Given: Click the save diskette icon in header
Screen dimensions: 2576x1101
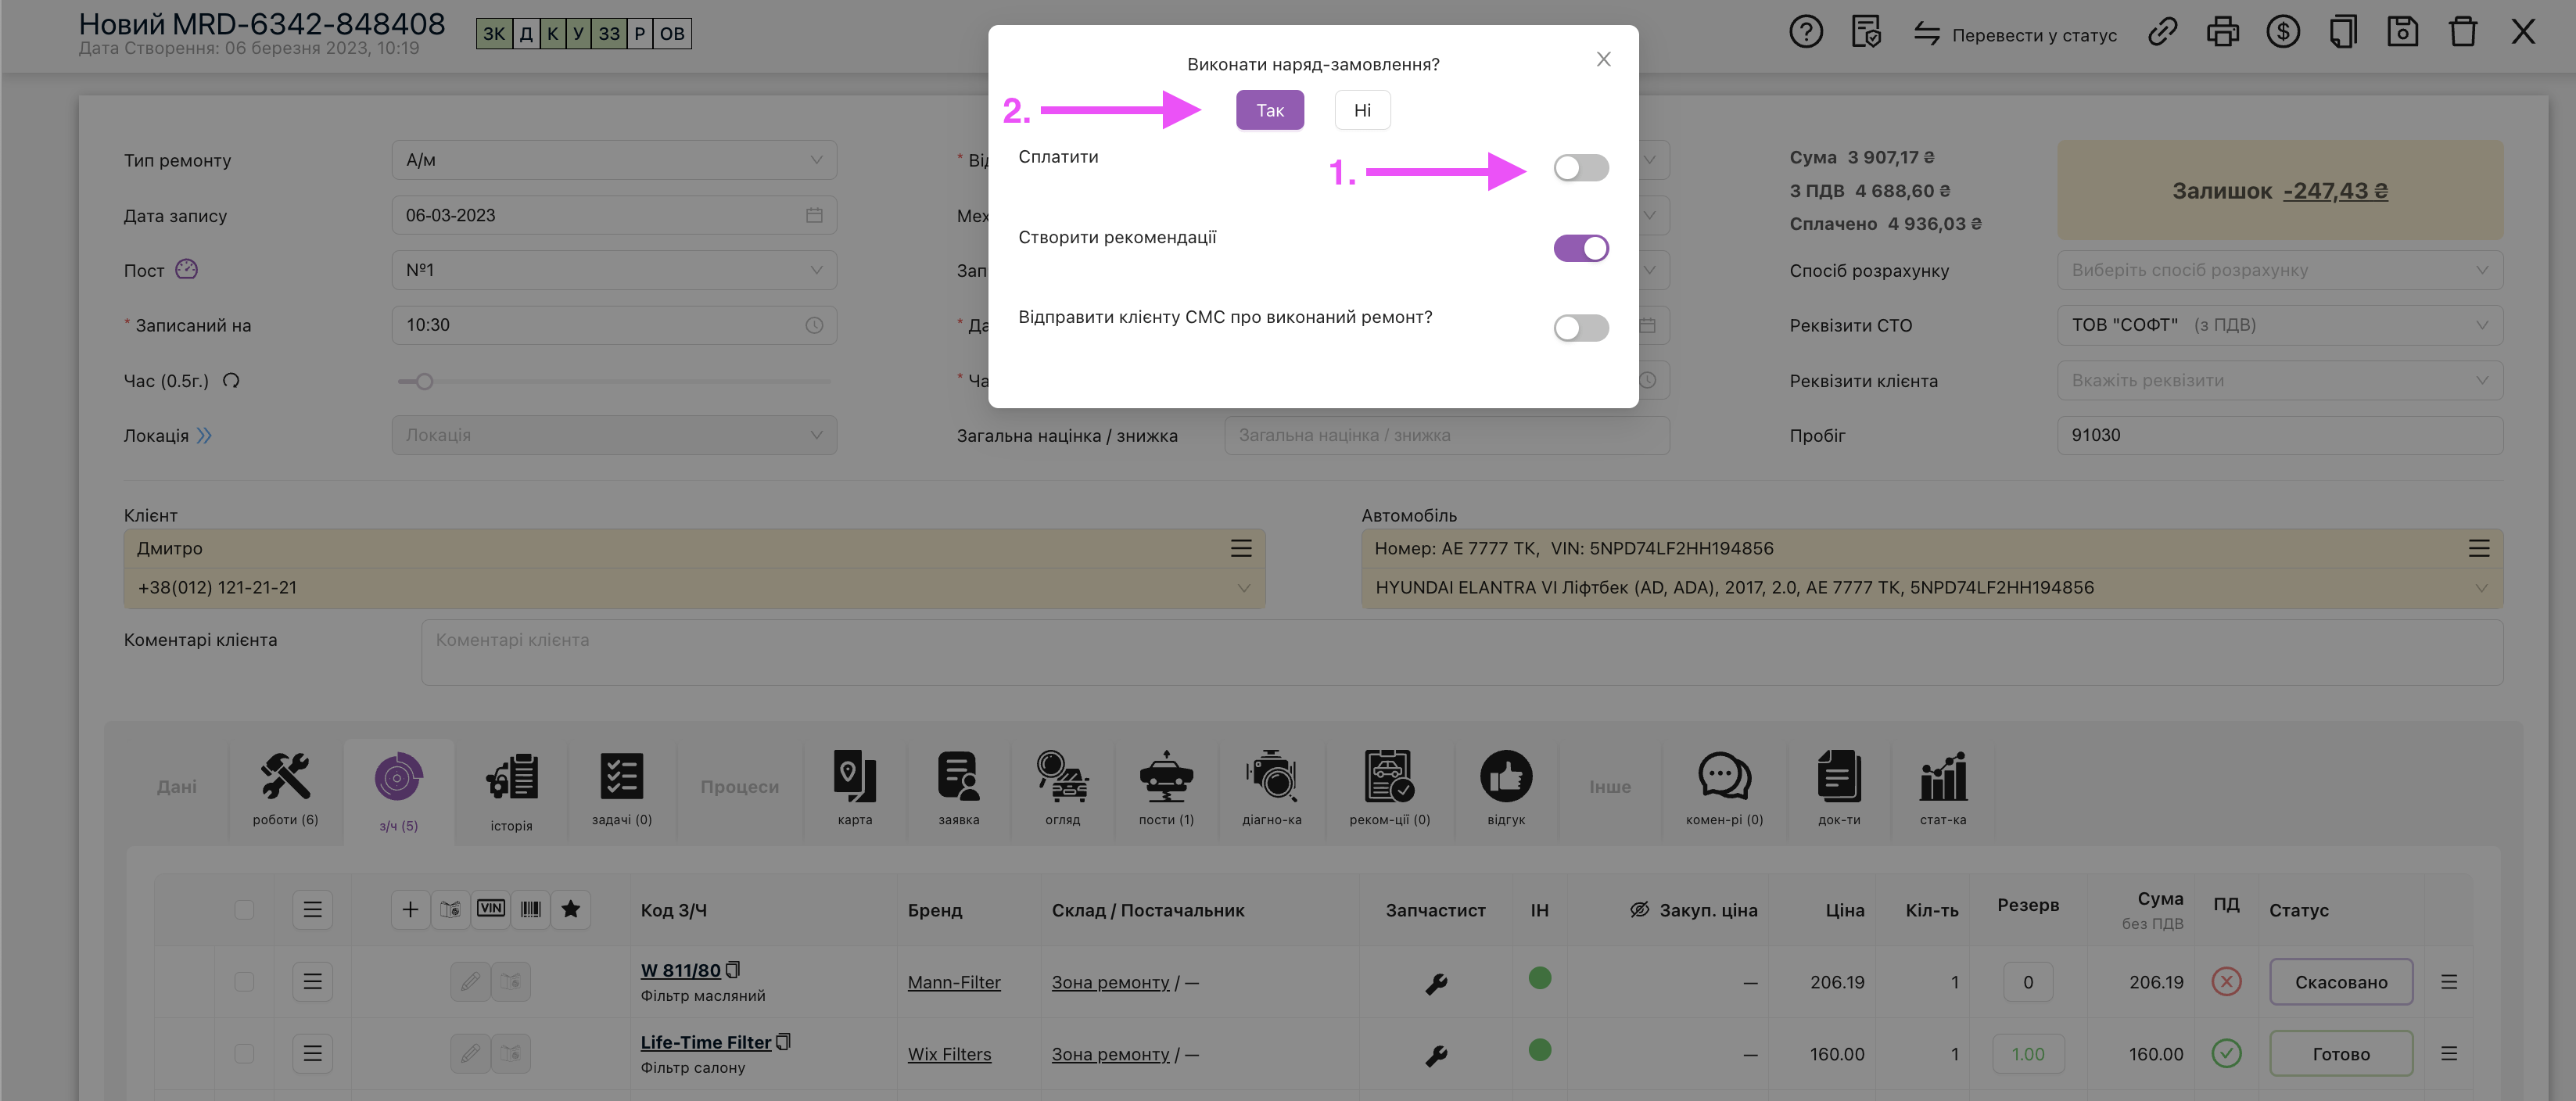Looking at the screenshot, I should click(x=2402, y=33).
